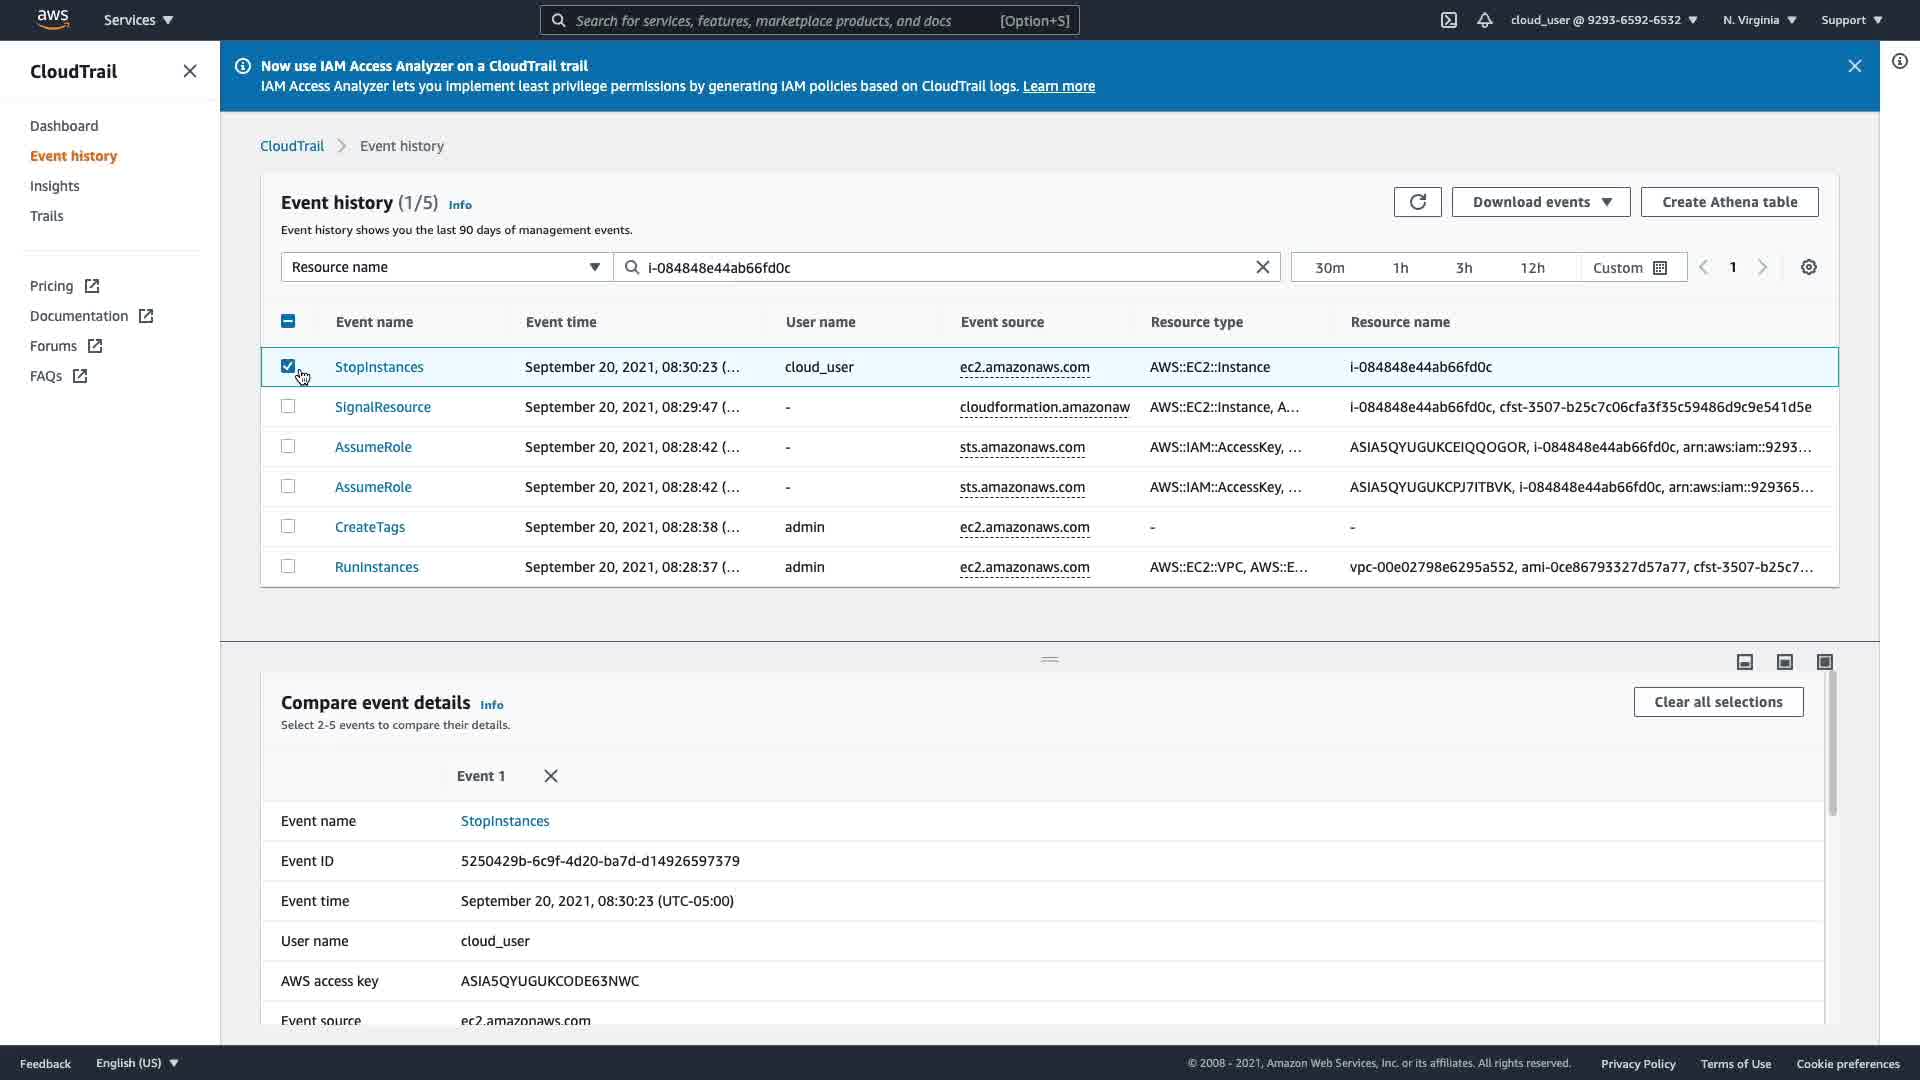Click the refresh events icon button
The height and width of the screenshot is (1080, 1920).
tap(1417, 202)
